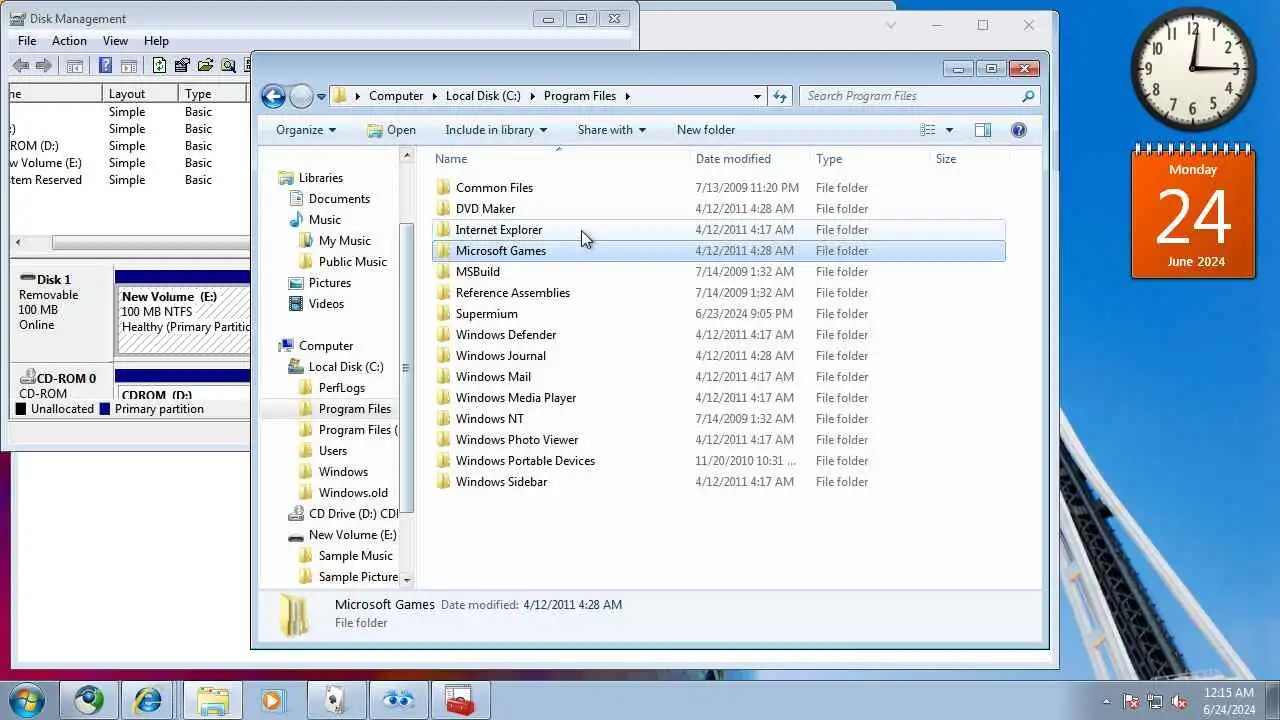Select the Windows Defender folder
Screen dimensions: 1280x720
click(x=719, y=335)
